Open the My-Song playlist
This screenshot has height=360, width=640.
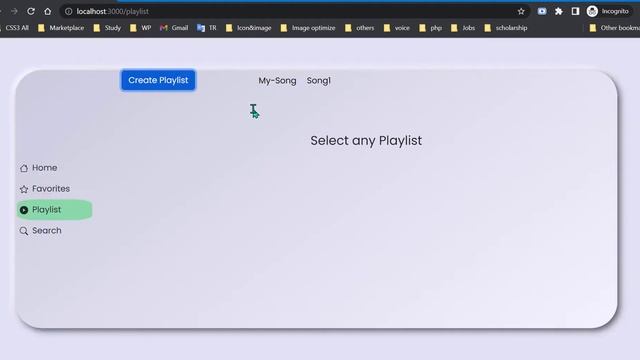tap(277, 81)
